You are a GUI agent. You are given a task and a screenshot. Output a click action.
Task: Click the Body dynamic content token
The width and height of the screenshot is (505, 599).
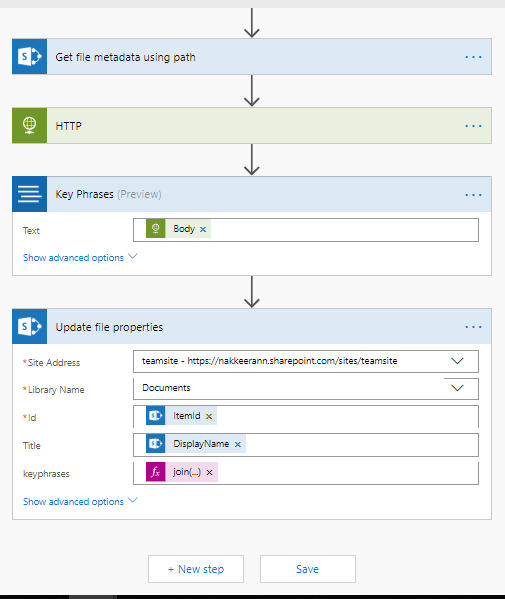[178, 229]
